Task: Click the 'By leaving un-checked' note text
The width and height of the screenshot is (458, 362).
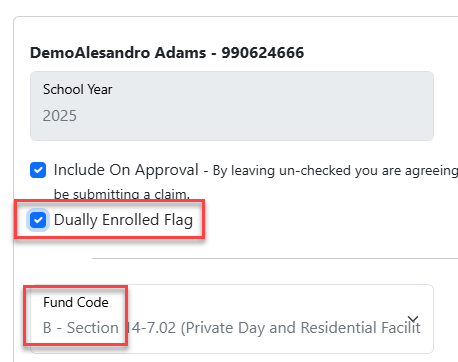Action: 335,171
